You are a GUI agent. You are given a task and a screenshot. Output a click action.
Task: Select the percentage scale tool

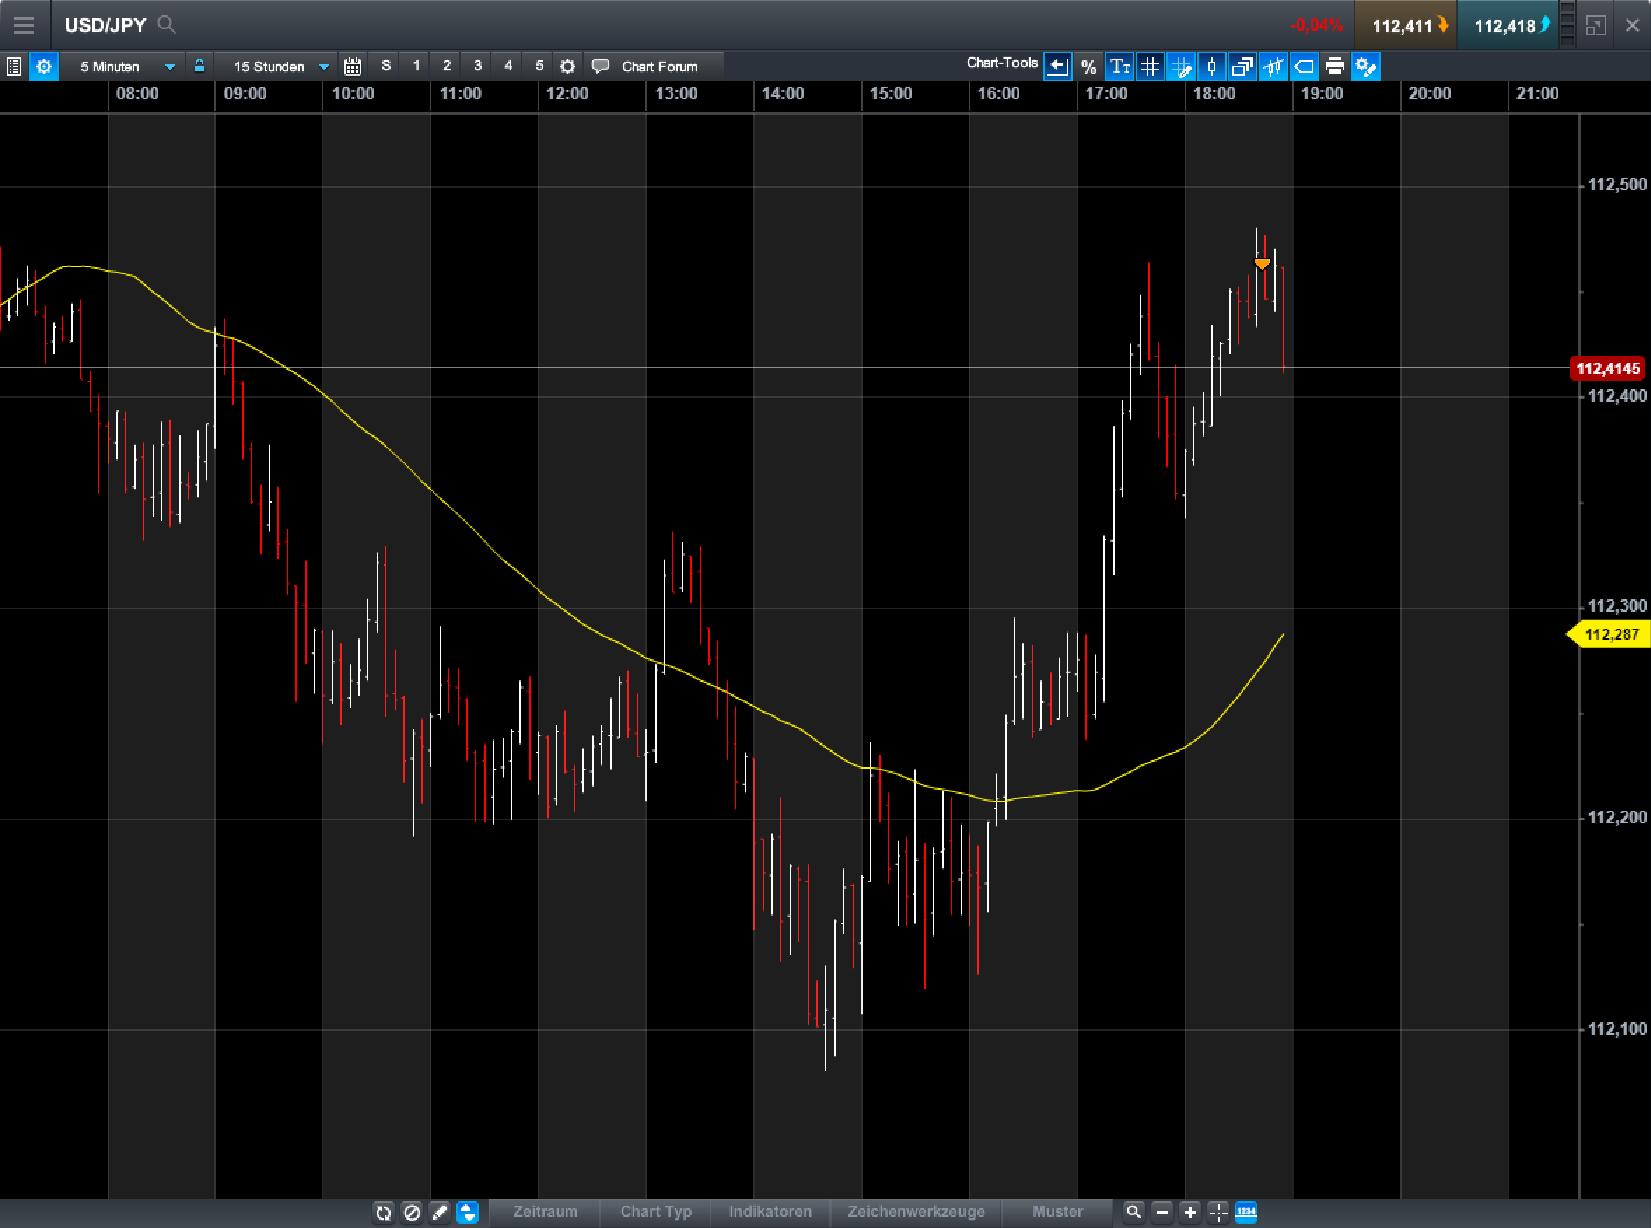pyautogui.click(x=1089, y=66)
